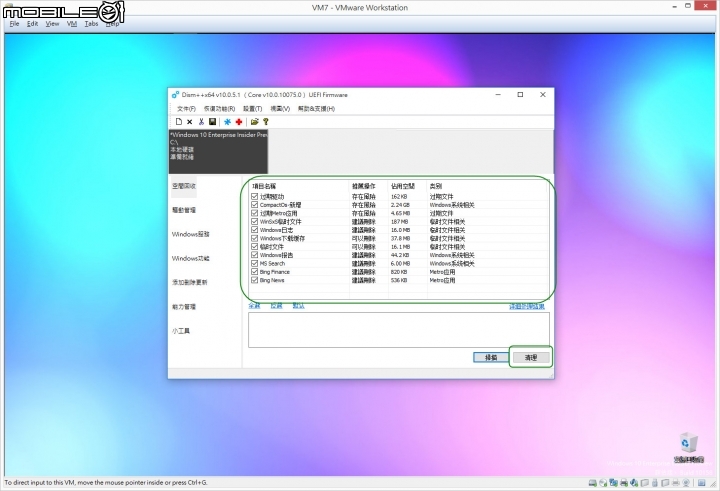Uncheck the 过期Metro应用 checkbox
Viewport: 720px width, 491px height.
point(254,213)
